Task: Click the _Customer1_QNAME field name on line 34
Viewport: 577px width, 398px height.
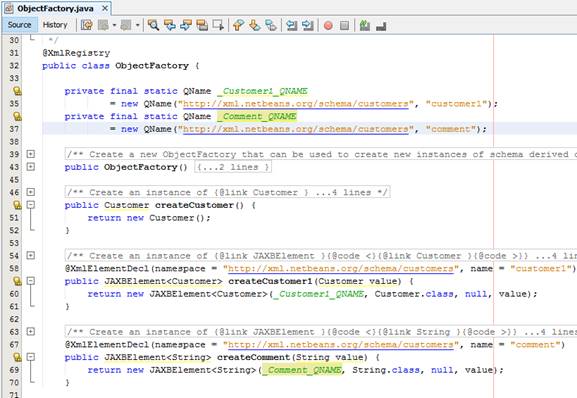Action: 262,91
